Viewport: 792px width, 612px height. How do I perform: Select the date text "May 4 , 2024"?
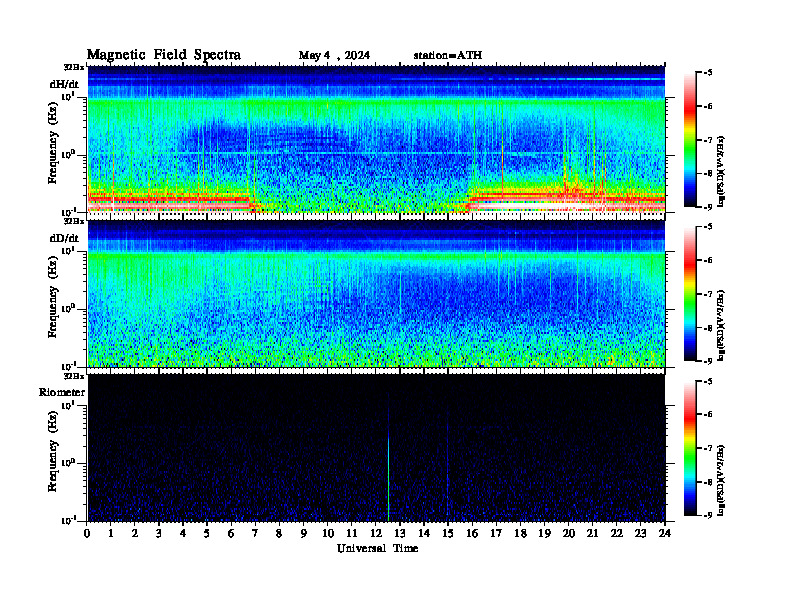(334, 56)
